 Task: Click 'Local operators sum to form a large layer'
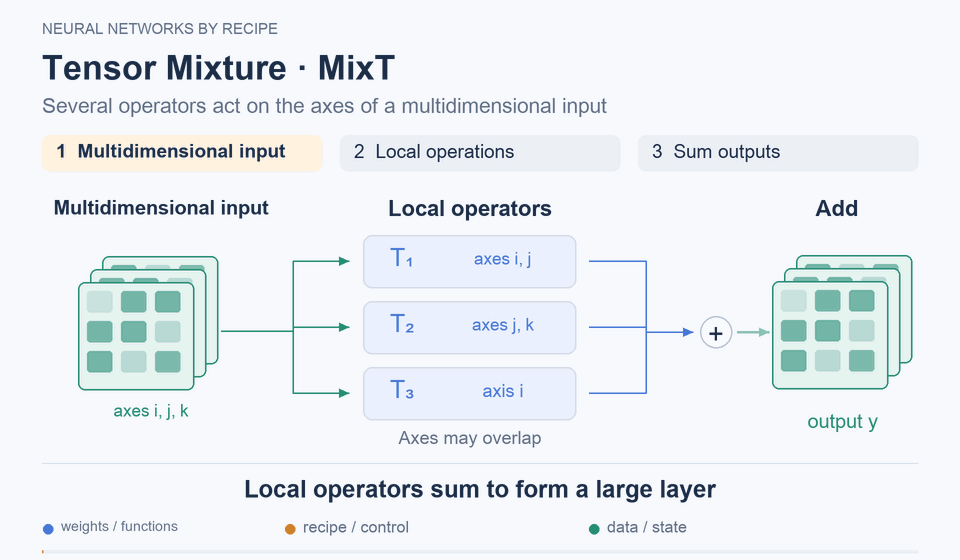[480, 490]
